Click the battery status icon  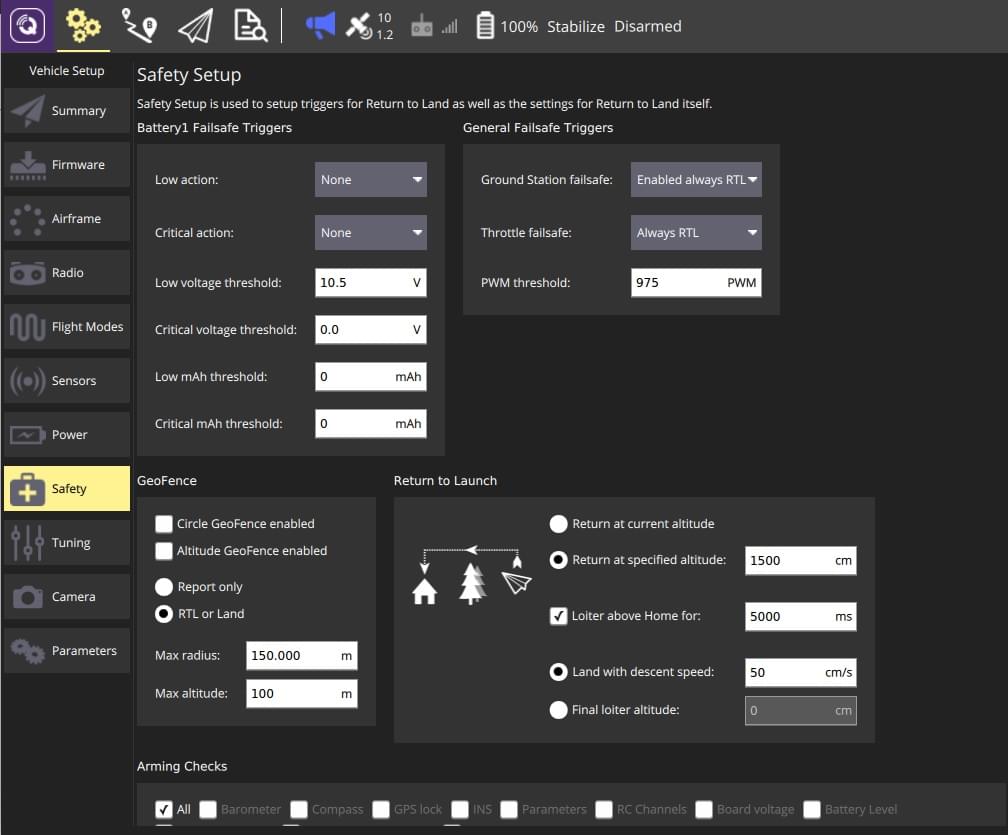click(x=485, y=27)
